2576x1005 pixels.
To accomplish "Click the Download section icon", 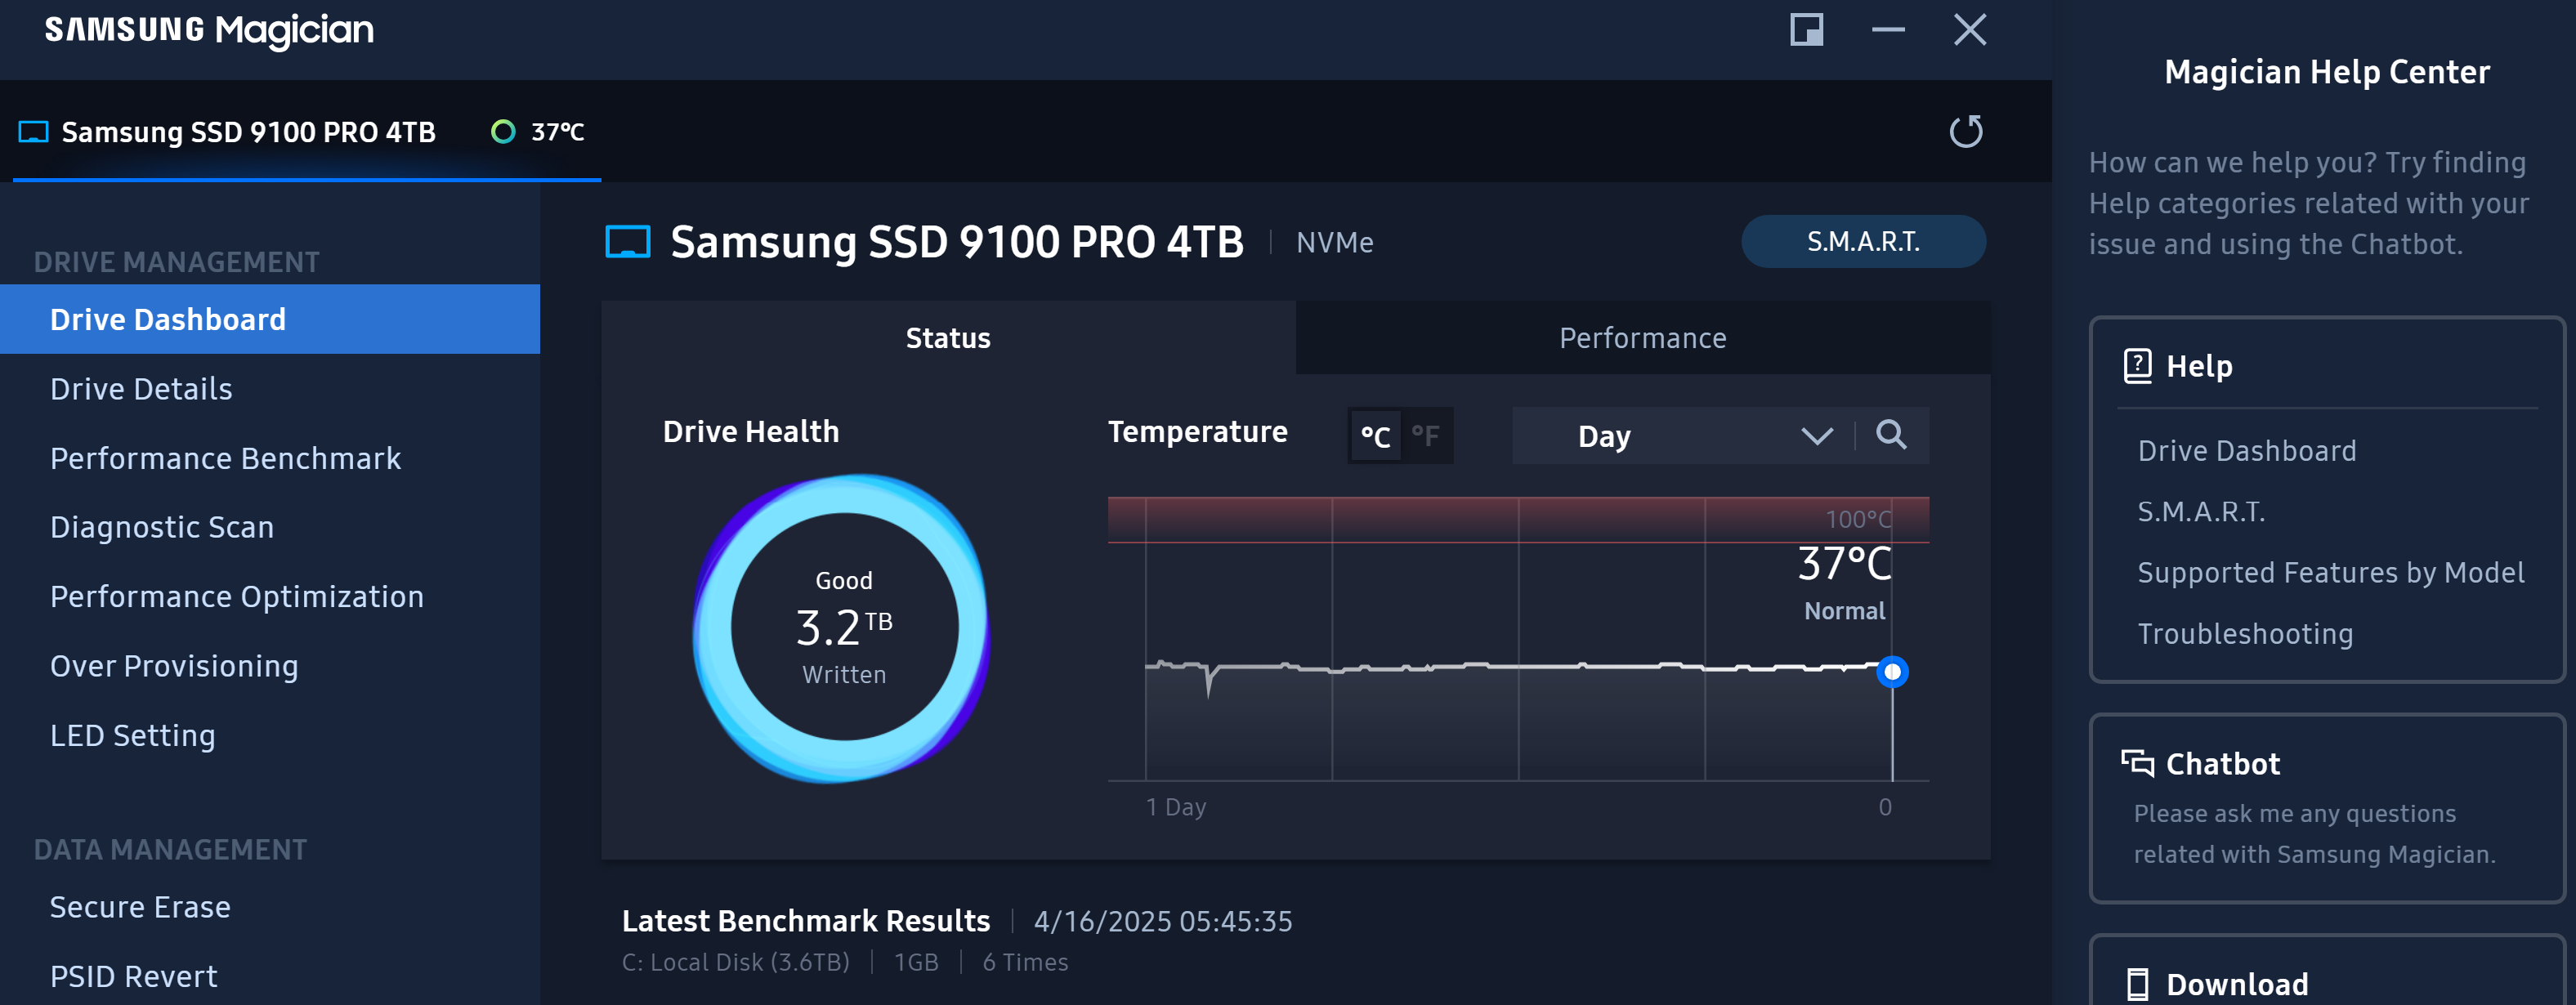I will (x=2137, y=983).
